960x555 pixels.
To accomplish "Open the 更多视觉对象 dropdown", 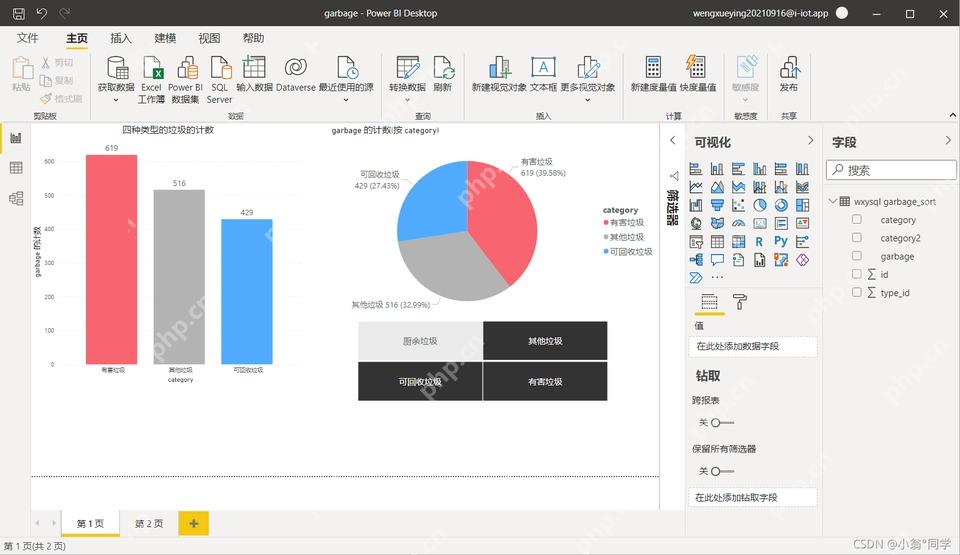I will tap(587, 100).
